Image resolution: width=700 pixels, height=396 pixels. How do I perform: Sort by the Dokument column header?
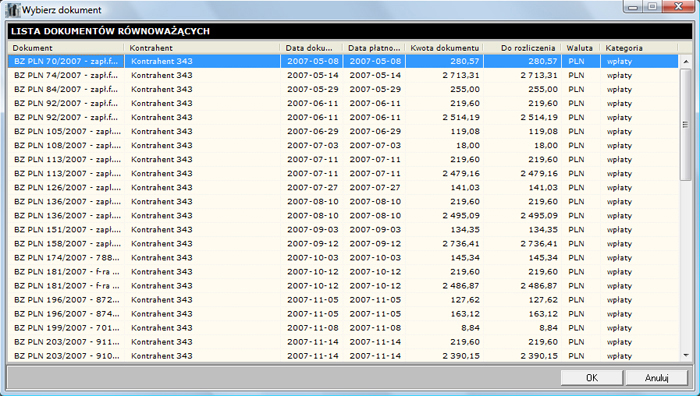pyautogui.click(x=66, y=48)
